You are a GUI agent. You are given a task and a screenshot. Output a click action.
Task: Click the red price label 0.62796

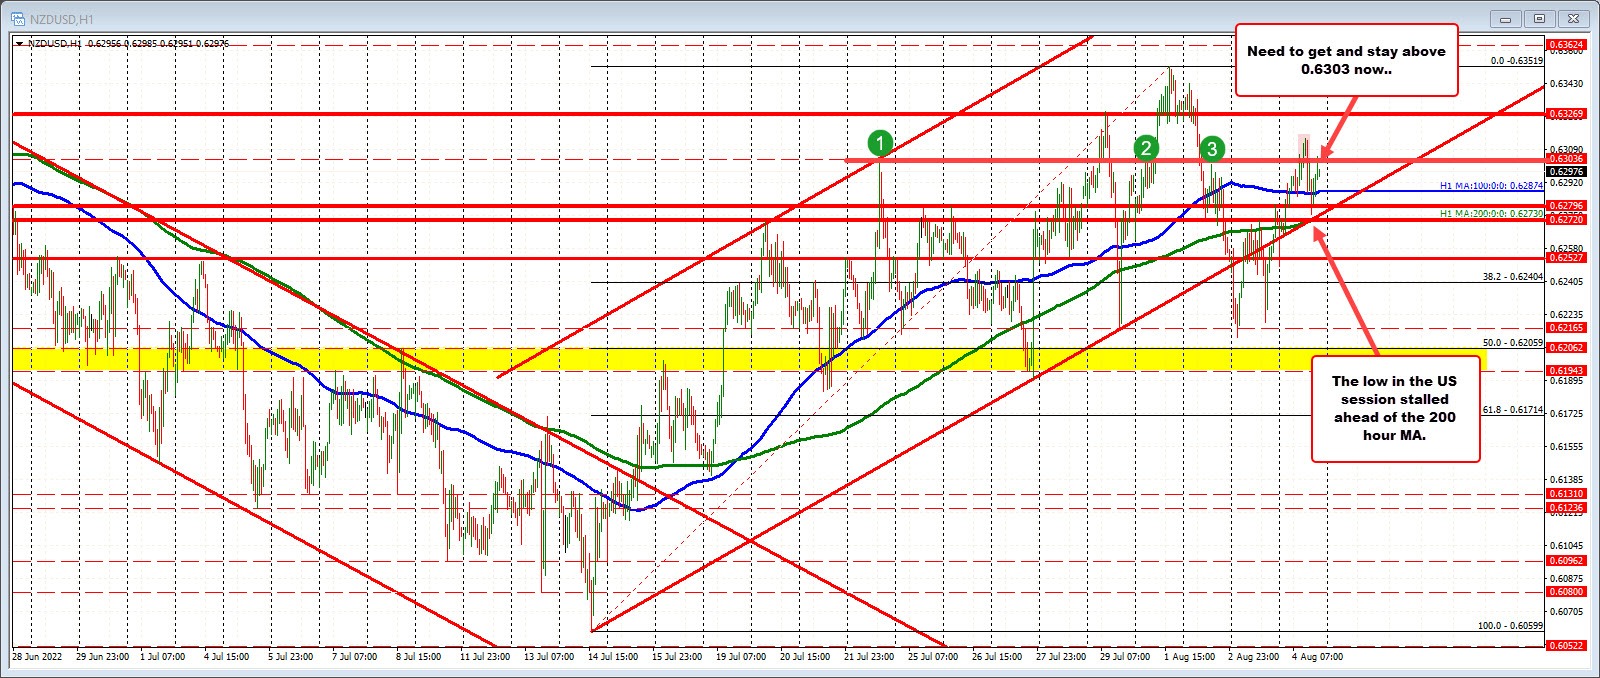coord(1566,206)
